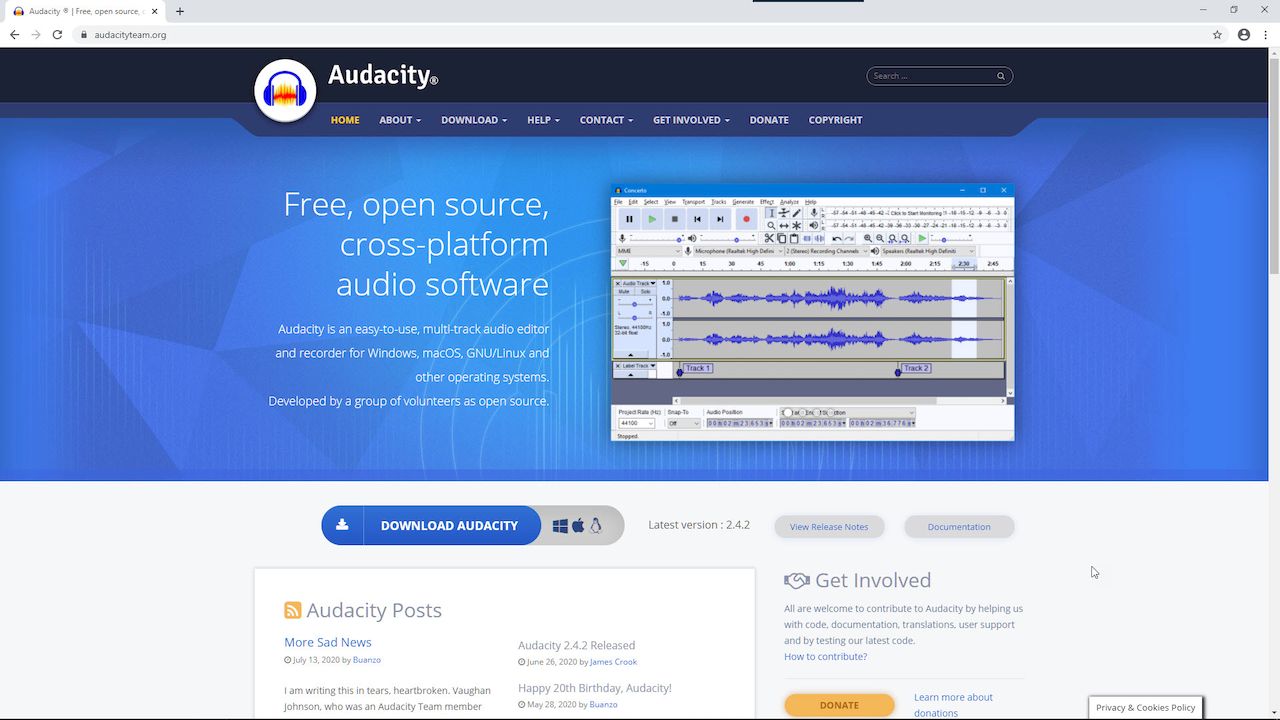Click the magnifier icon in the search bar
Screen dimensions: 1280x720
point(1000,75)
